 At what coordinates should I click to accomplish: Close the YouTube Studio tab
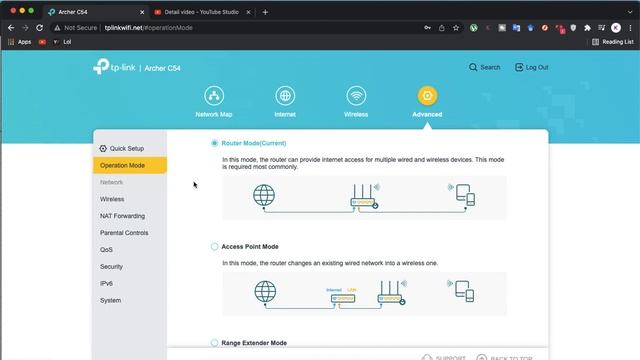pyautogui.click(x=248, y=12)
